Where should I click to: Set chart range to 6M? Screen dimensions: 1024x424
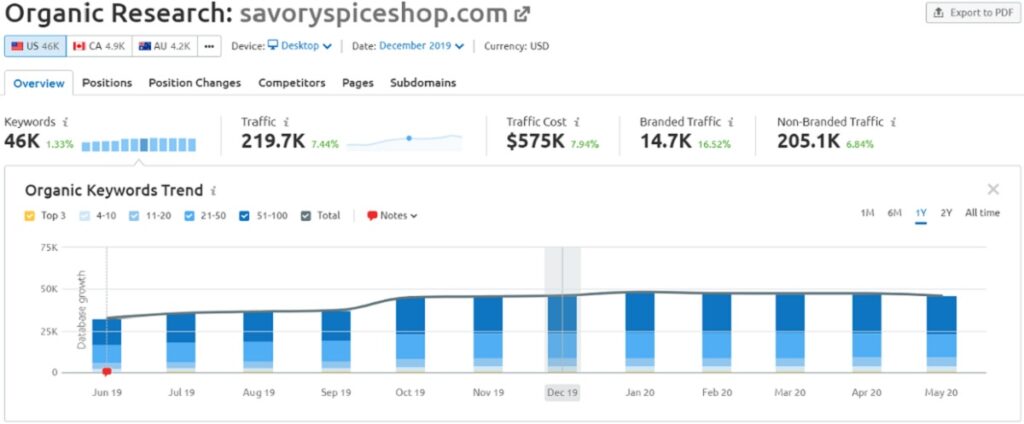coord(894,213)
